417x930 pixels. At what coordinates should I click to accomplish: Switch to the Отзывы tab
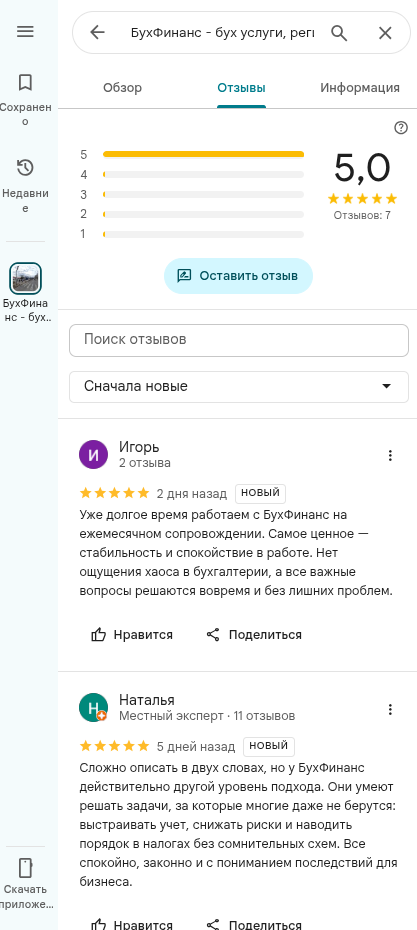[x=241, y=88]
